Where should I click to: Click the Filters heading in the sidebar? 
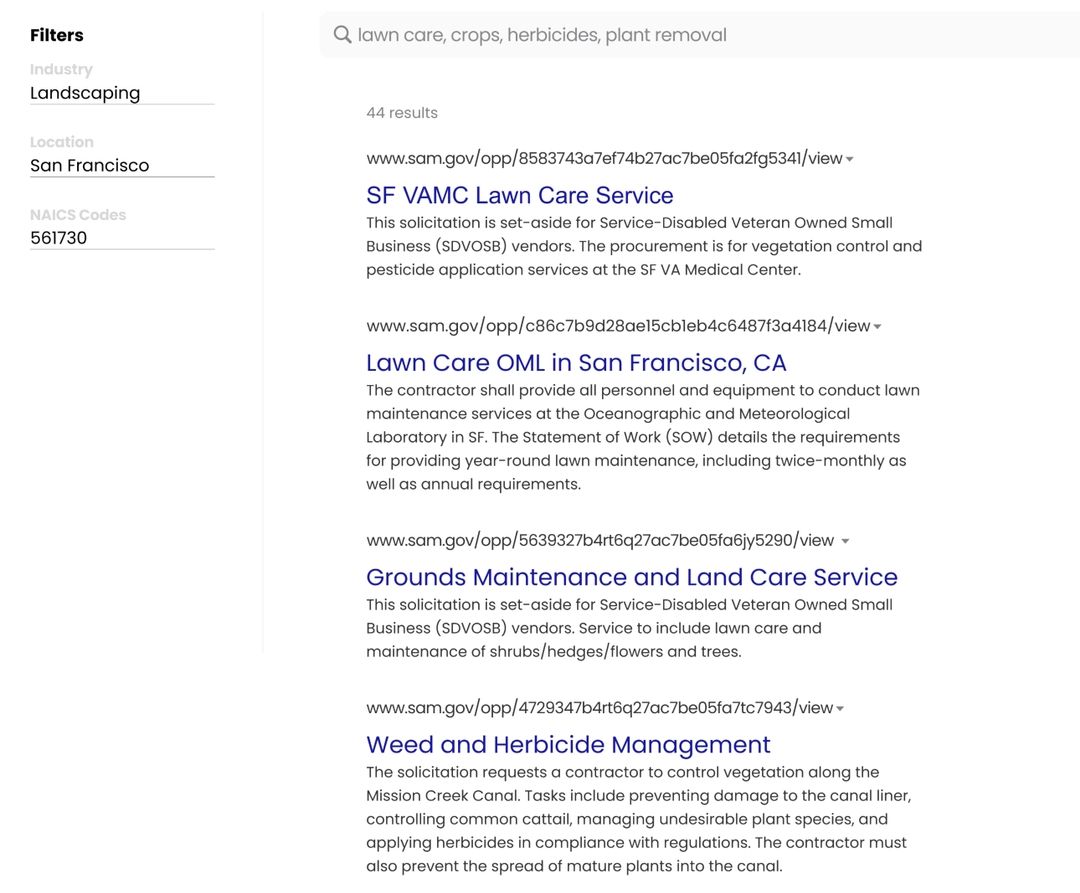[x=56, y=35]
